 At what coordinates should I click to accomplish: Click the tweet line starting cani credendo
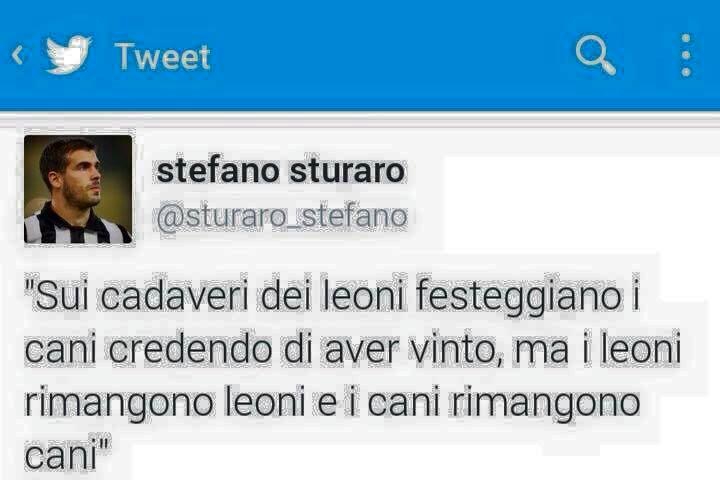coord(353,350)
